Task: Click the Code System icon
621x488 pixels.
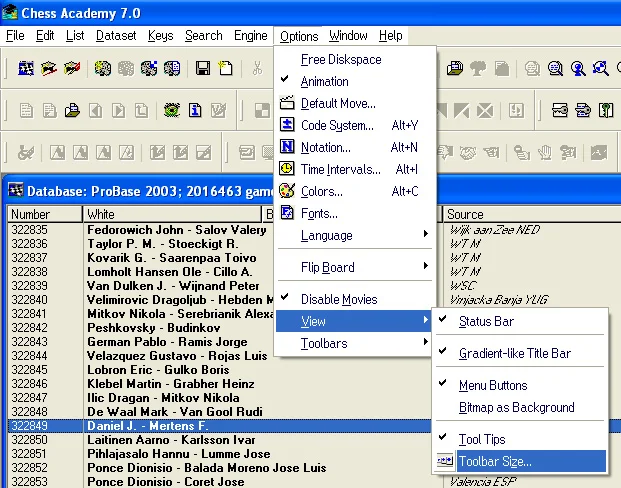Action: (287, 125)
